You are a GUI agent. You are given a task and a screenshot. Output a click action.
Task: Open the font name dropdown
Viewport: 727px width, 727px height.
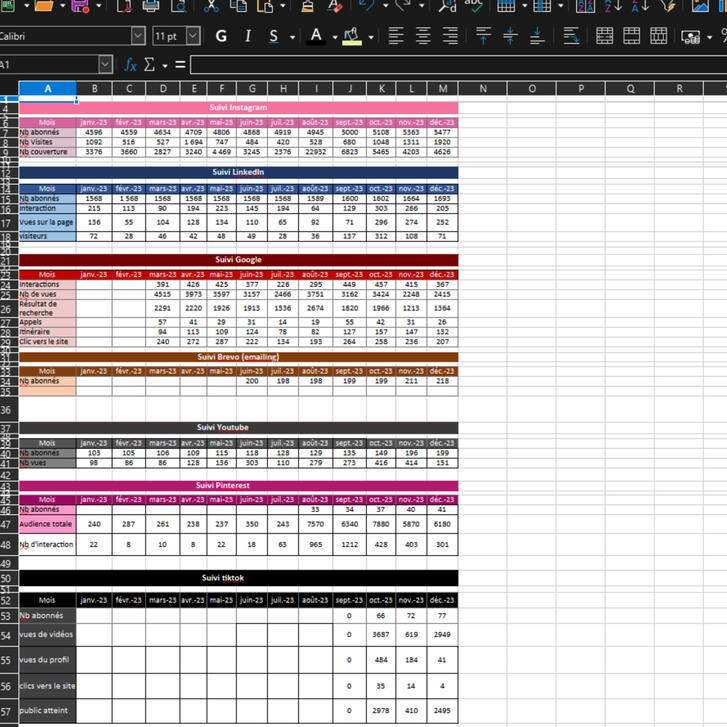coord(138,36)
